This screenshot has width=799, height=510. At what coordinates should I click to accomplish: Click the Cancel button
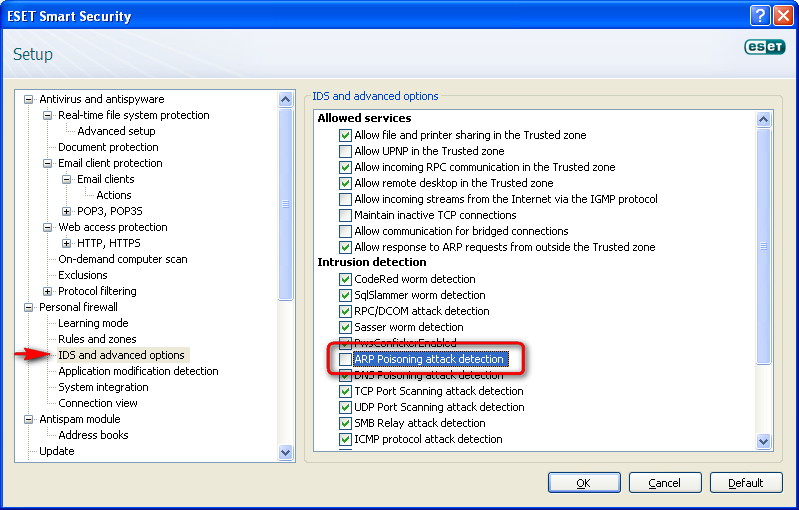665,483
